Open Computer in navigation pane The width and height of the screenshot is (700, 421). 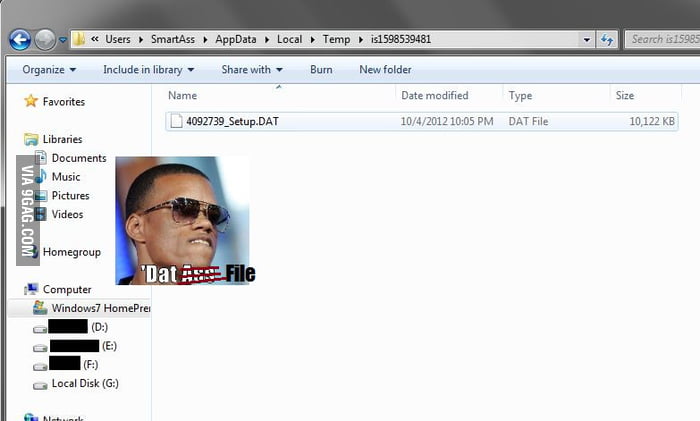67,290
